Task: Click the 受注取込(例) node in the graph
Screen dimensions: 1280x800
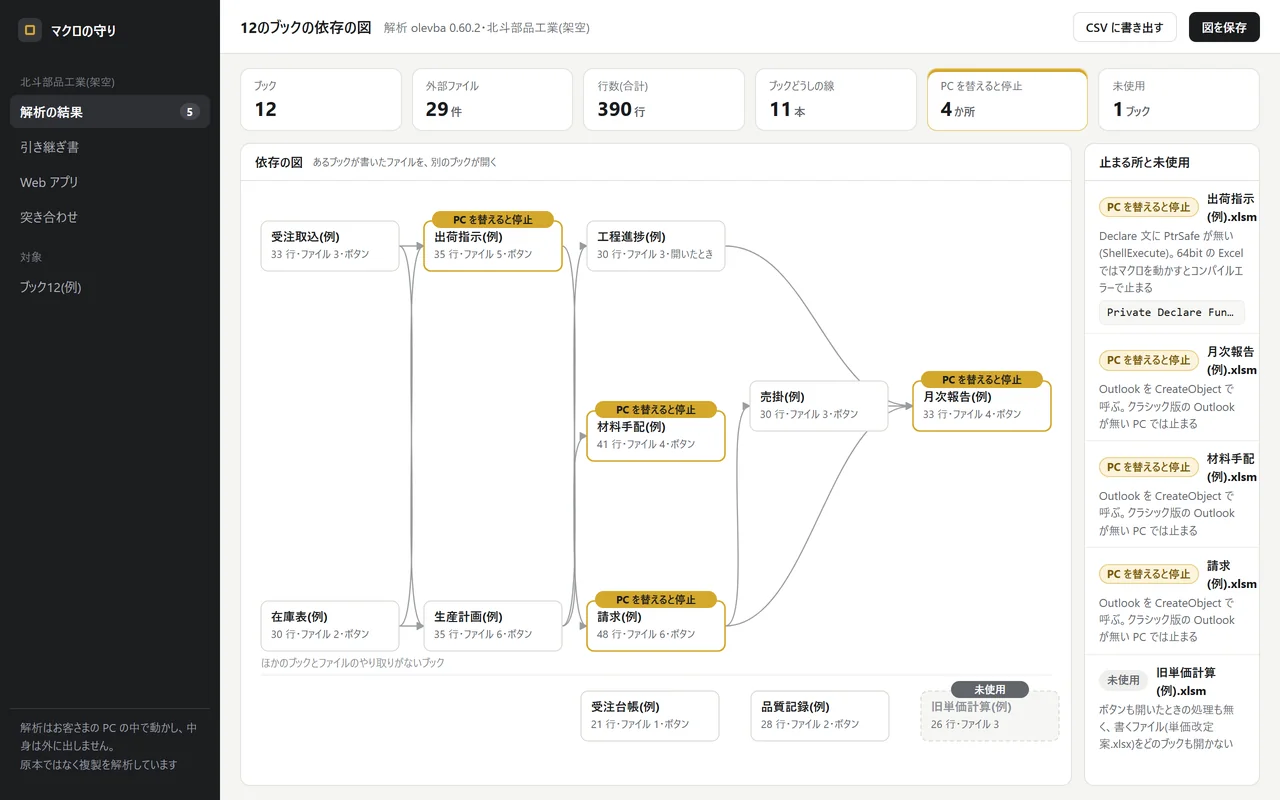Action: tap(330, 246)
